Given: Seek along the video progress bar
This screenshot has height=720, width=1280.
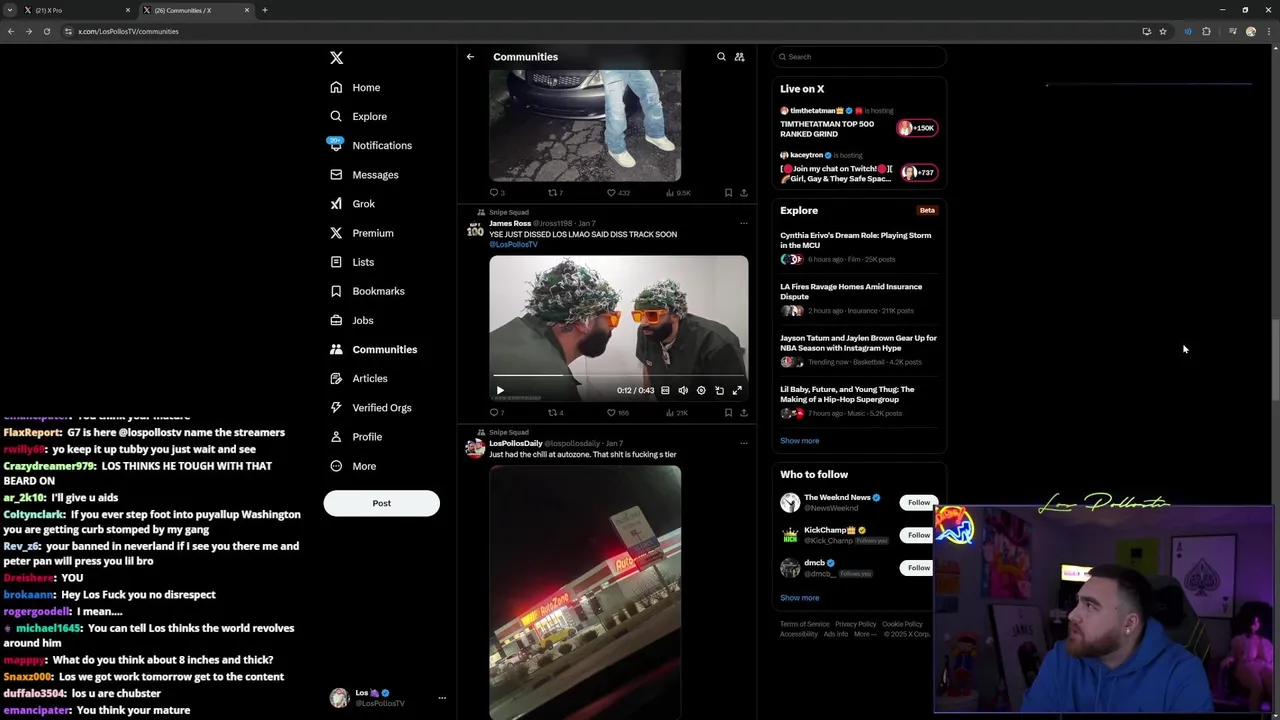Looking at the screenshot, I should (618, 376).
